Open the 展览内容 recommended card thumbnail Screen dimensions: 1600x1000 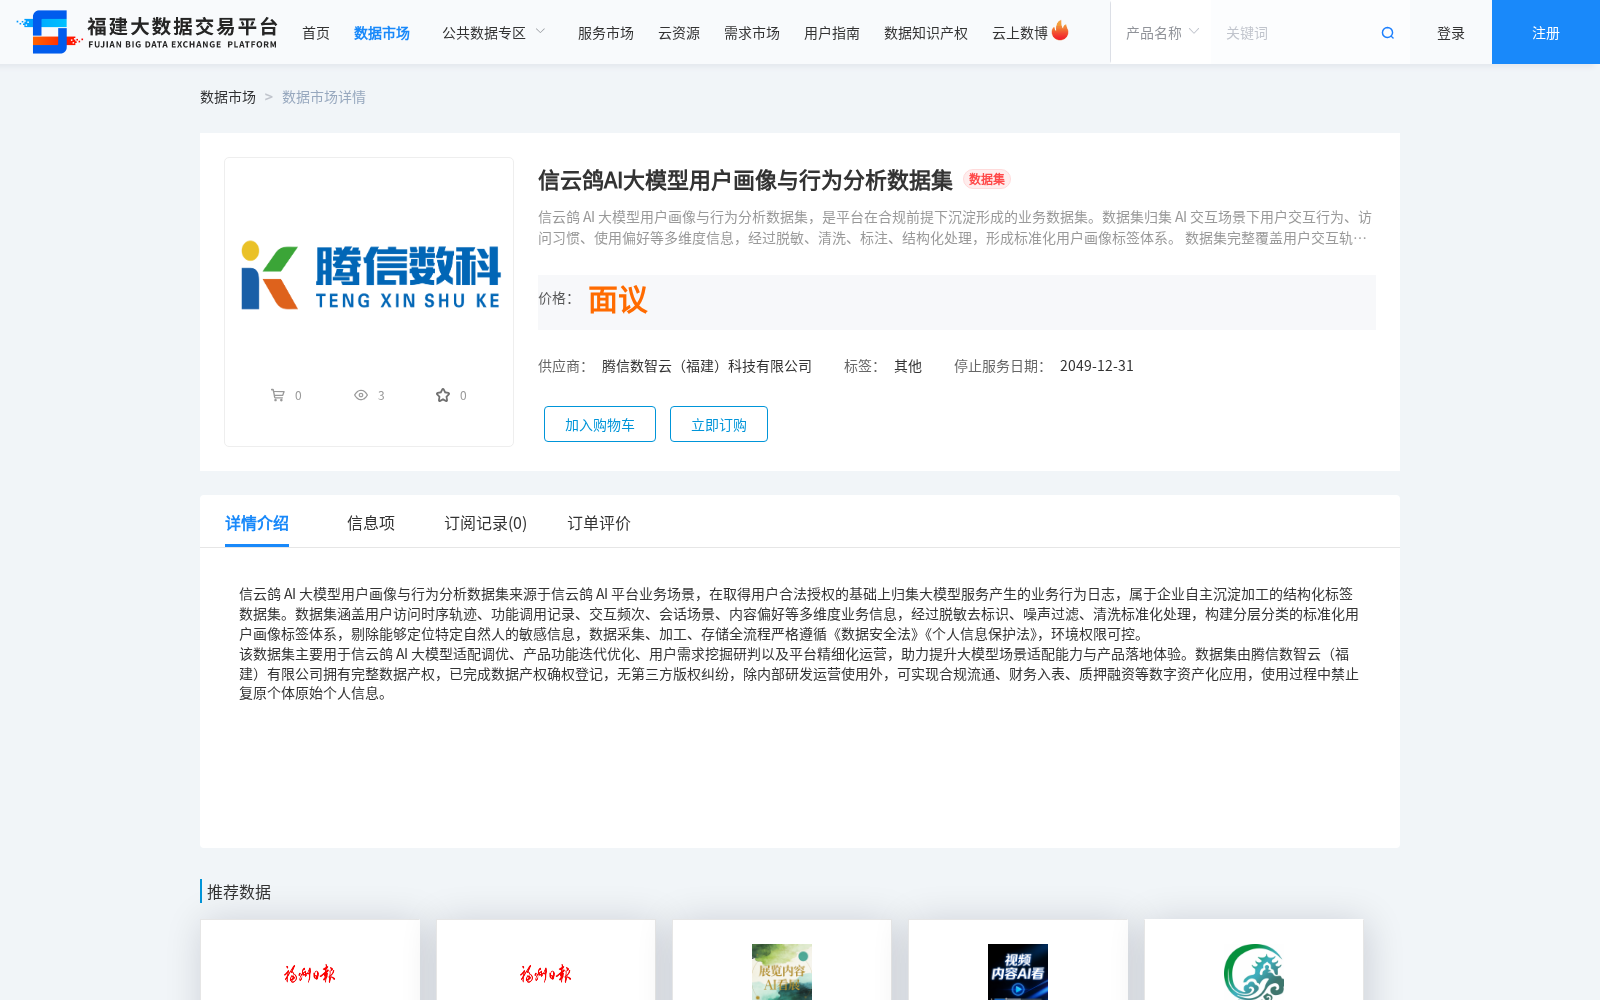782,972
